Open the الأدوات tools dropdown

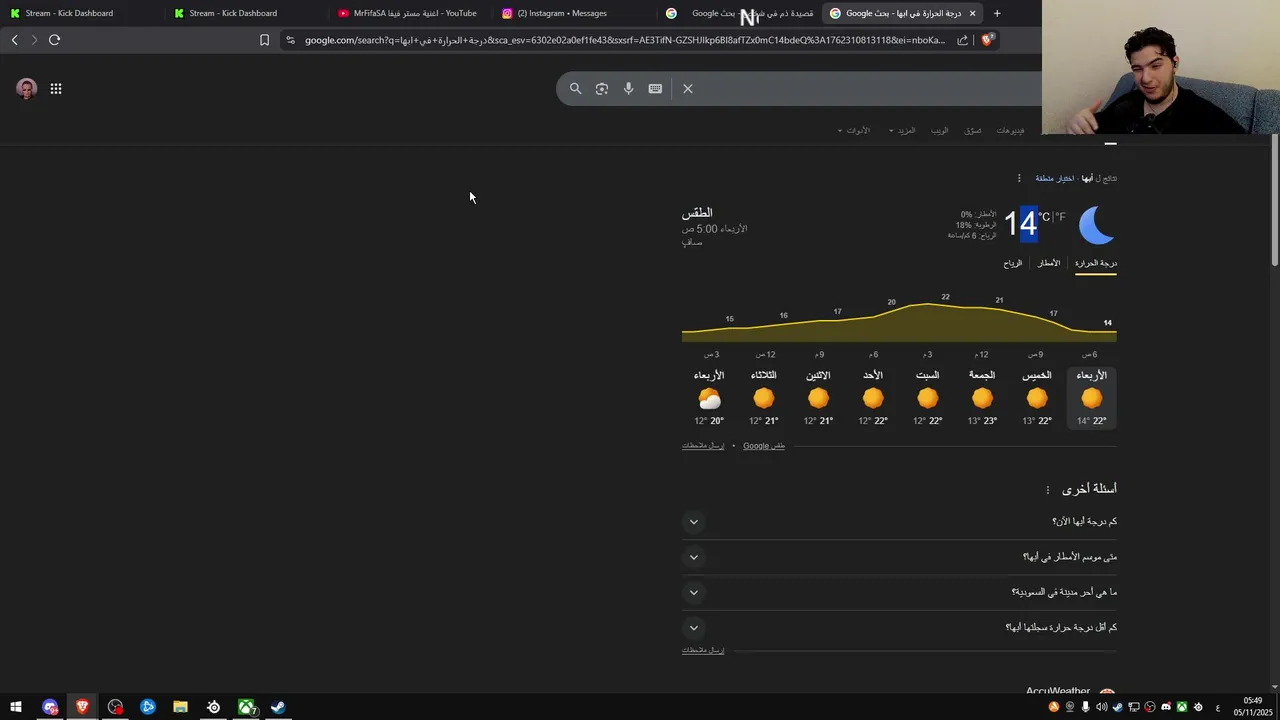click(854, 131)
